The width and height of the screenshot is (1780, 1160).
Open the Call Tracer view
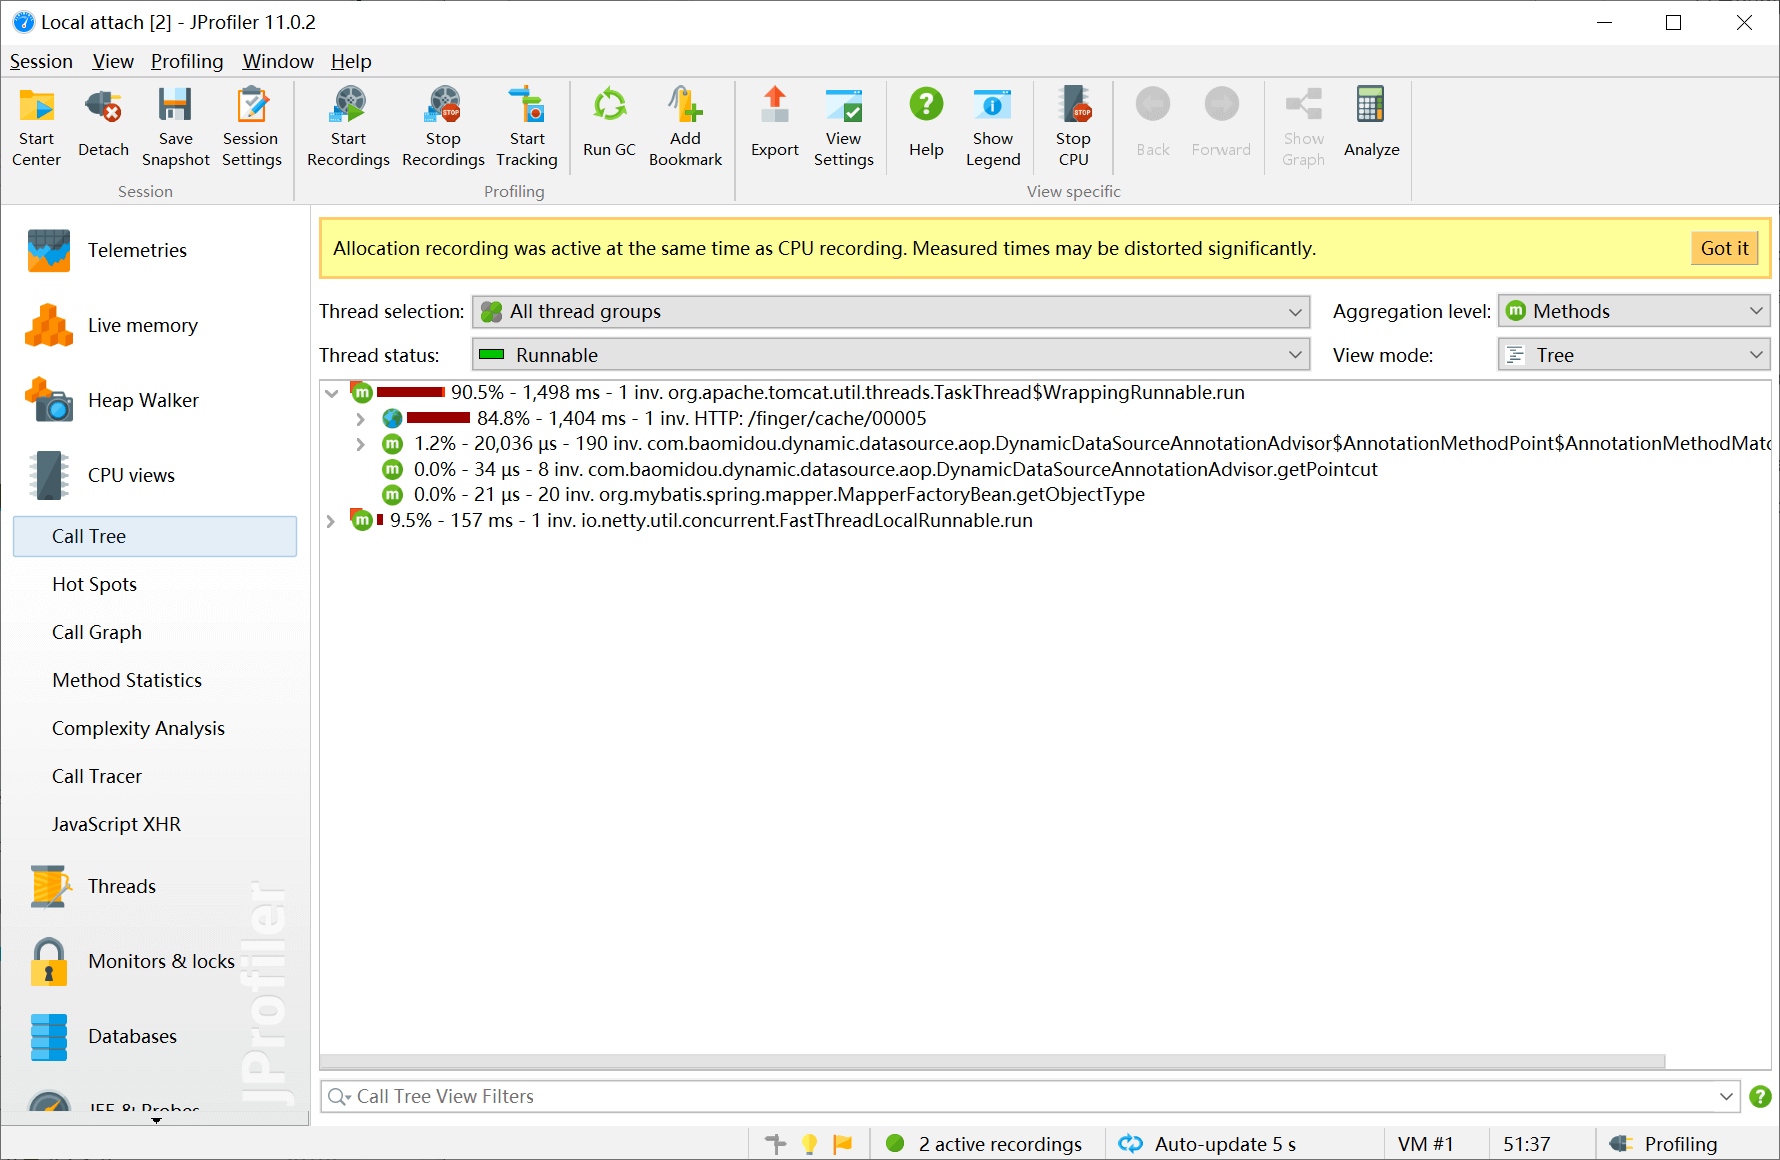(155, 777)
